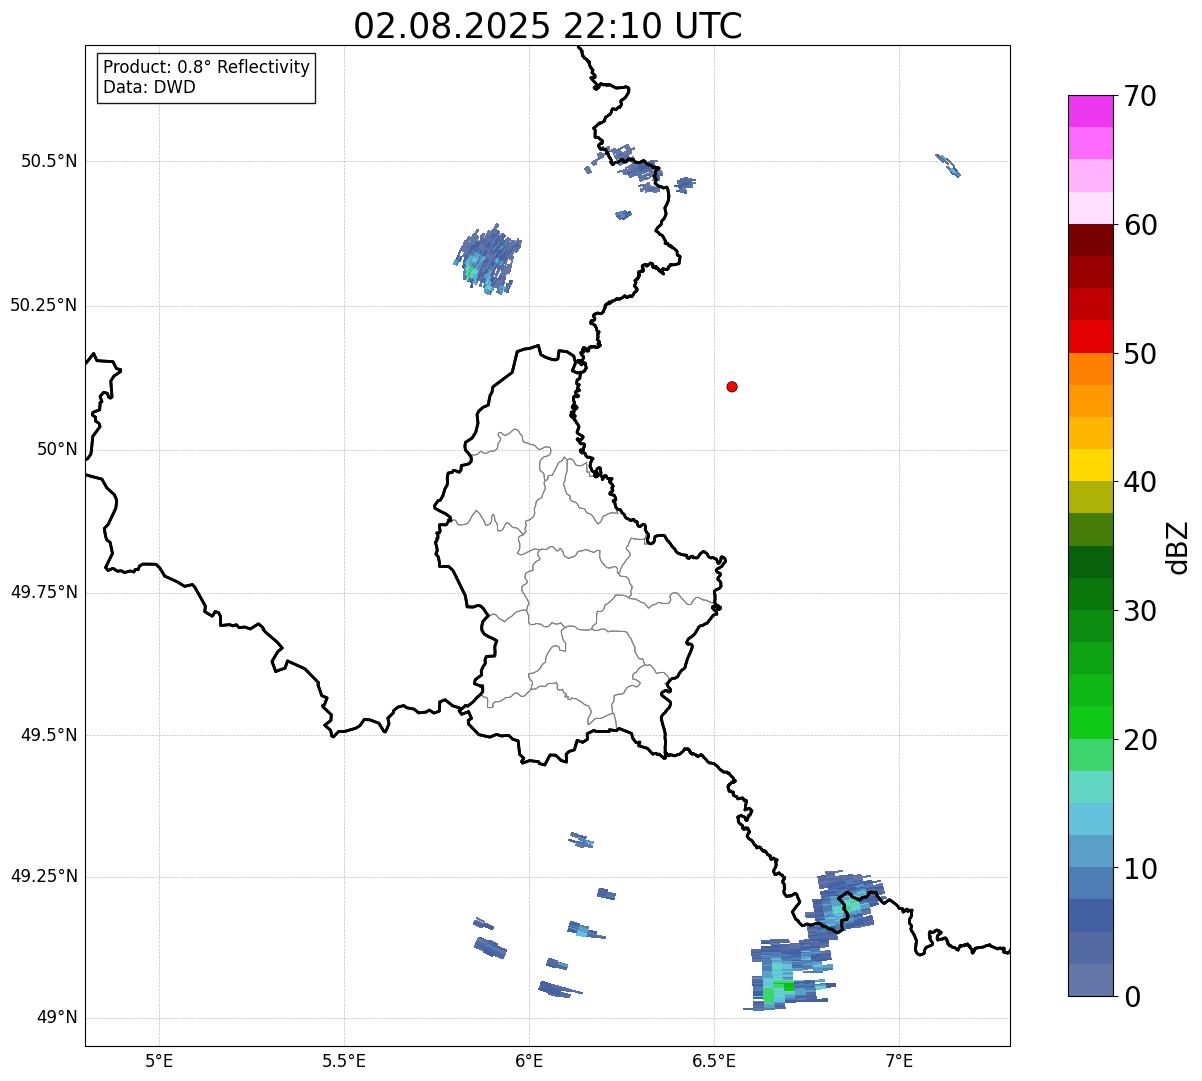Click the colorbar value 10

(x=1140, y=869)
